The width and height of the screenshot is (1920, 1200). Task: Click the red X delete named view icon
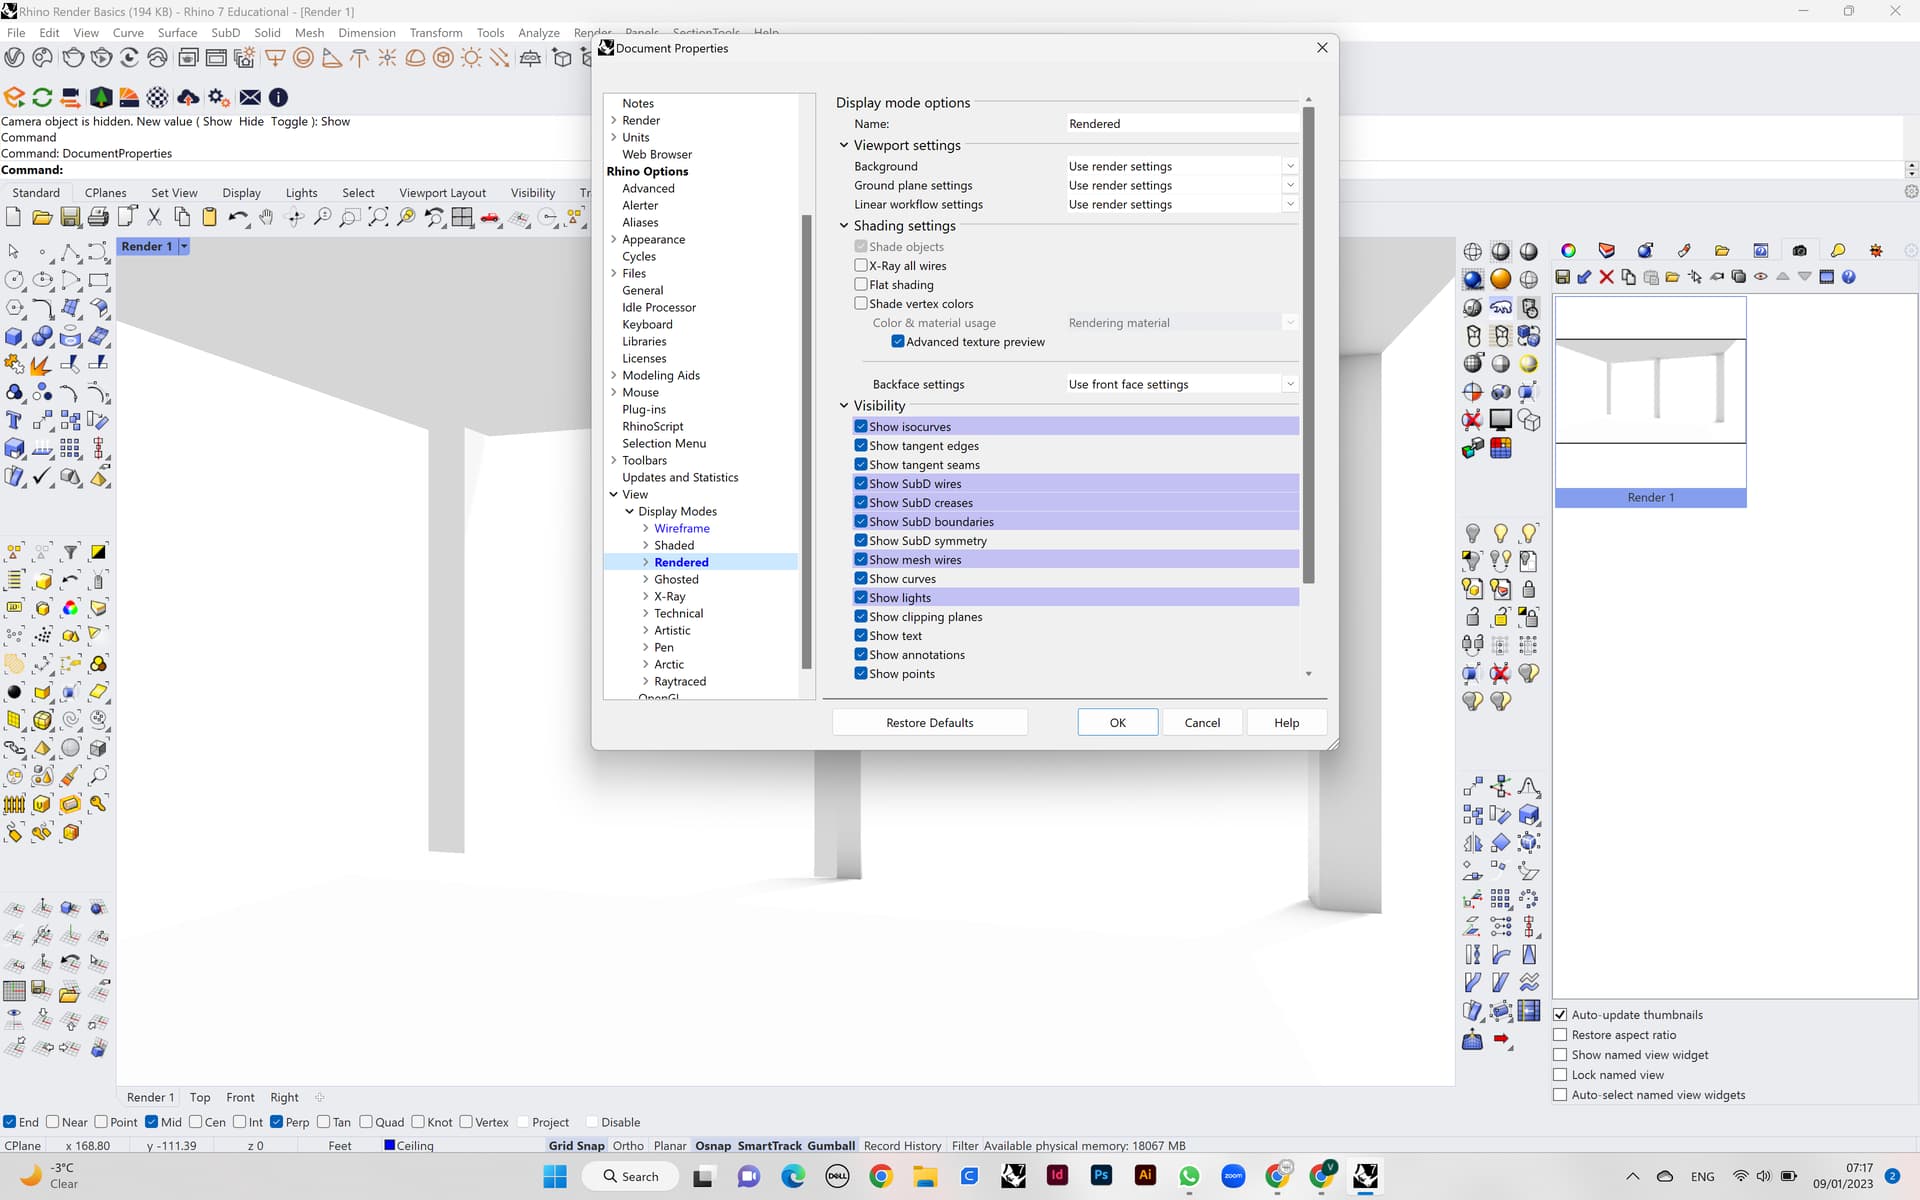tap(1606, 277)
